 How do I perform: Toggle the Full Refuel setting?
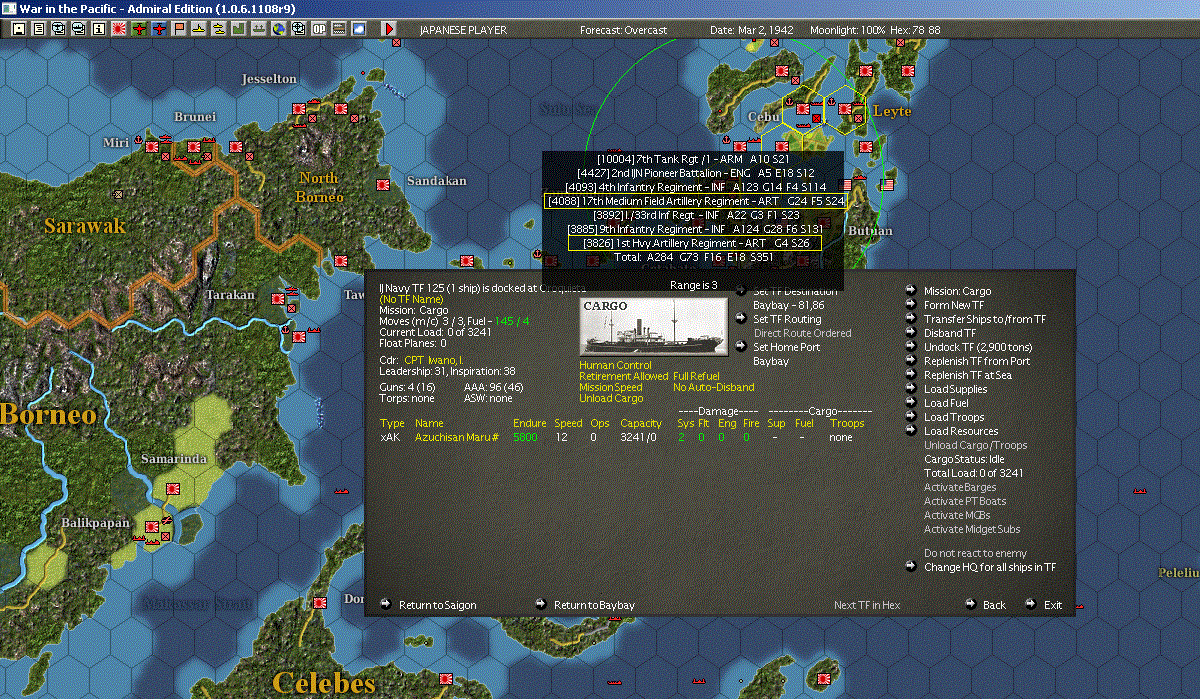click(697, 376)
